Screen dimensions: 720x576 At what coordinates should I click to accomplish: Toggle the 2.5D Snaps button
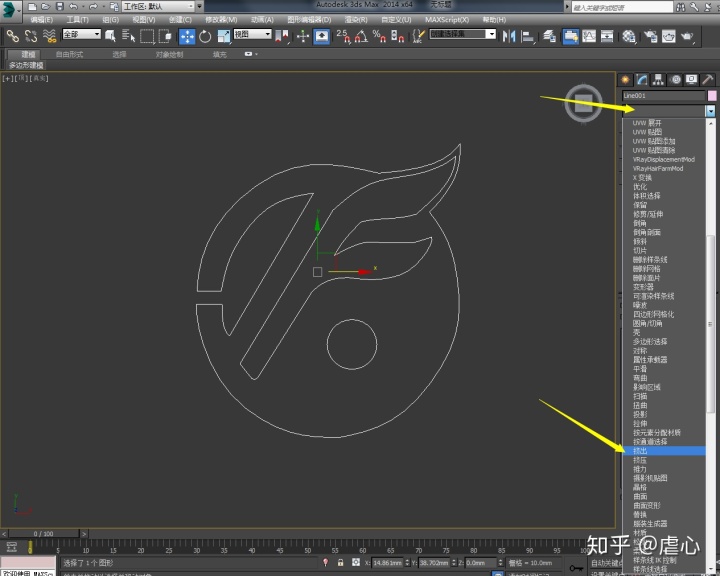(343, 36)
